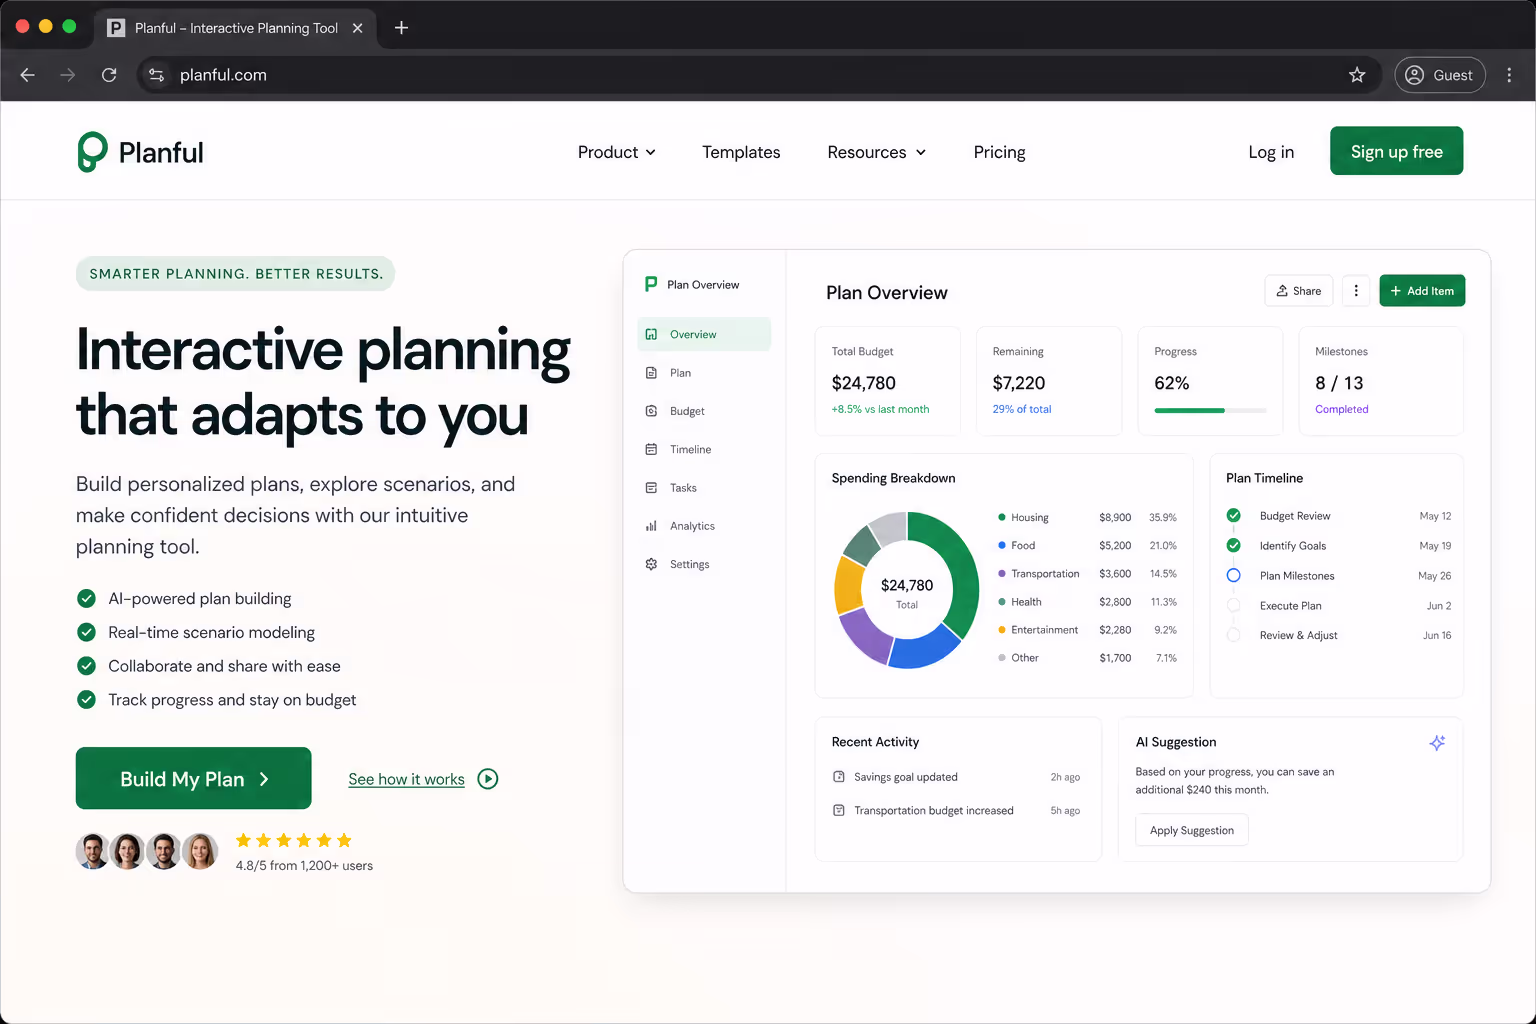Click the back navigation arrow
The height and width of the screenshot is (1024, 1536).
(x=28, y=75)
